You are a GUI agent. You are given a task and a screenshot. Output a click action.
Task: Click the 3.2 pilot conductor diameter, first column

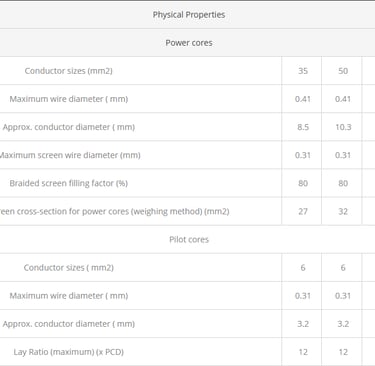pyautogui.click(x=303, y=324)
